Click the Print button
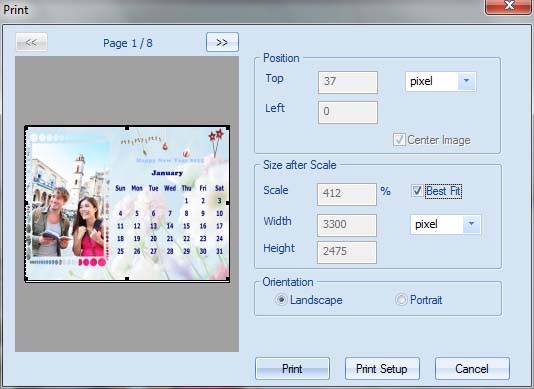The image size is (534, 389). pyautogui.click(x=292, y=369)
